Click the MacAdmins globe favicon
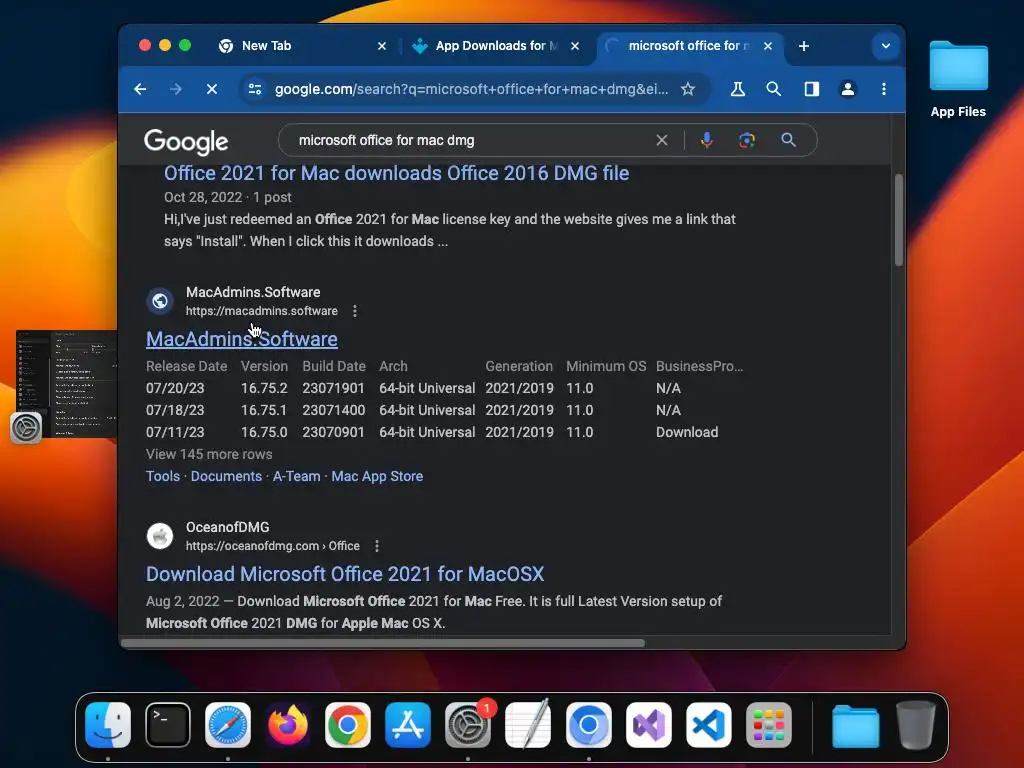Image resolution: width=1024 pixels, height=768 pixels. (x=160, y=301)
